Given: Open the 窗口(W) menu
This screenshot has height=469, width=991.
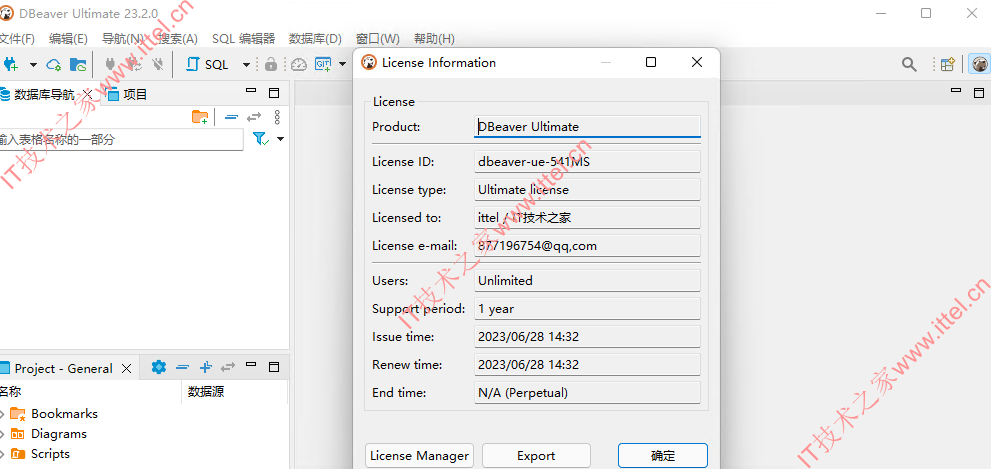Looking at the screenshot, I should click(x=378, y=39).
